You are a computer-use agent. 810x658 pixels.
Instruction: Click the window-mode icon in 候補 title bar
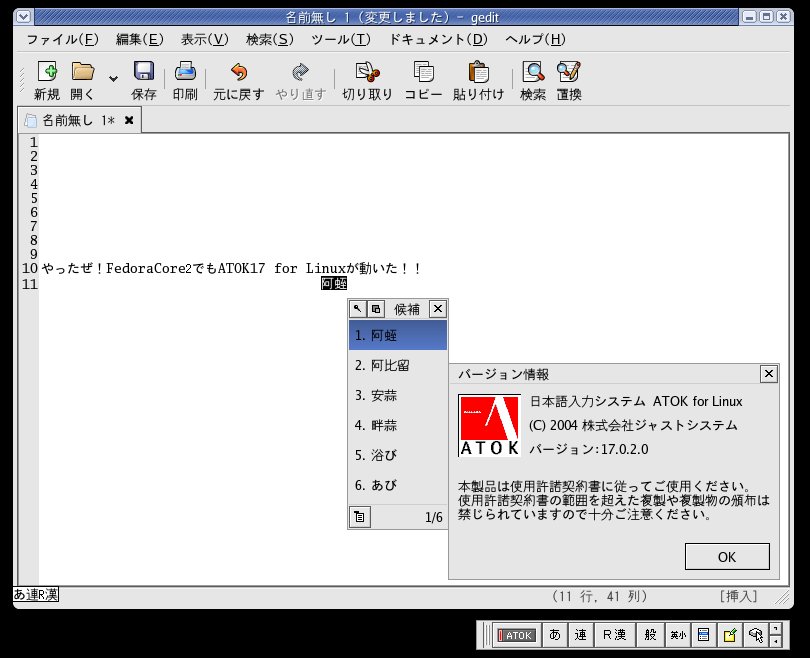[x=376, y=309]
